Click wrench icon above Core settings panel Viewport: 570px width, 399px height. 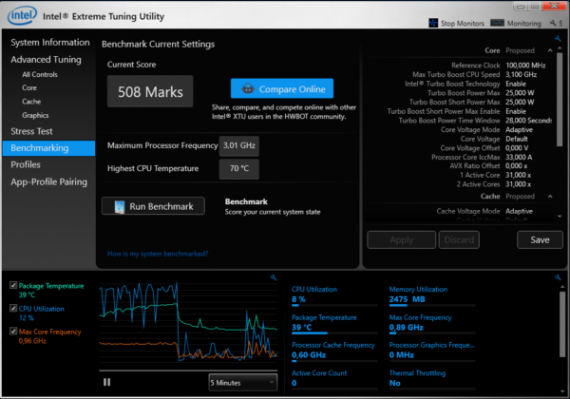(x=558, y=39)
